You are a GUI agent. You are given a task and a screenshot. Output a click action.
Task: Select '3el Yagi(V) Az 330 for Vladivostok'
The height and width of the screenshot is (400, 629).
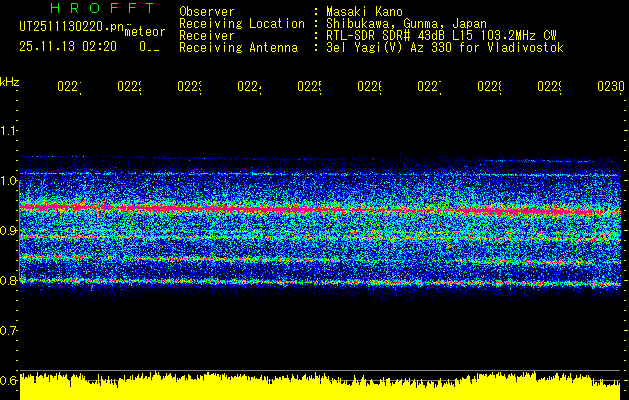point(445,48)
